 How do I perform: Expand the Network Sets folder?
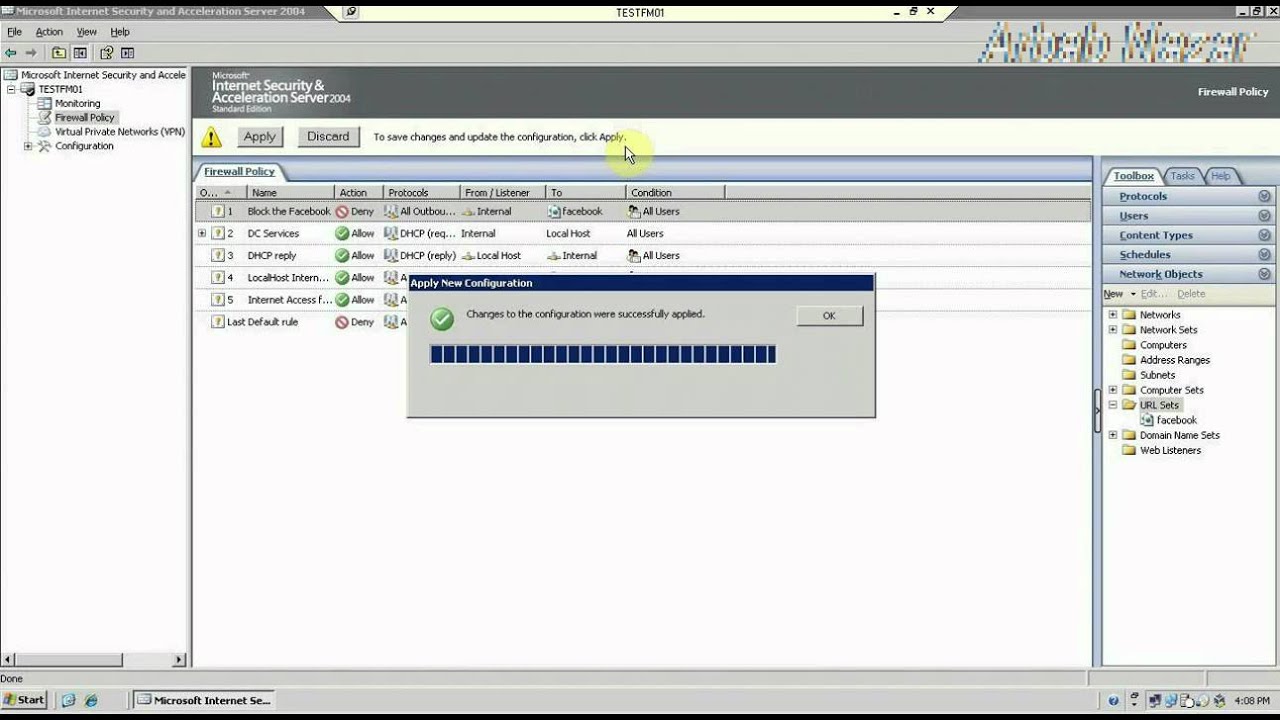coord(1113,330)
